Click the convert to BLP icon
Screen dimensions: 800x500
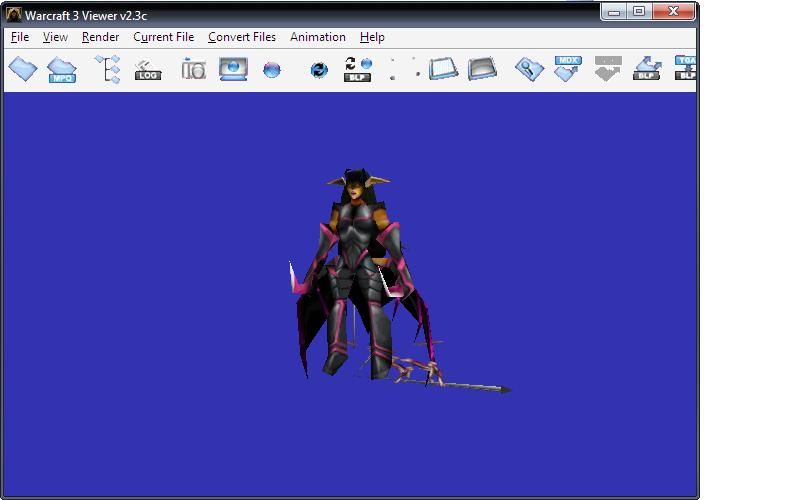(647, 68)
